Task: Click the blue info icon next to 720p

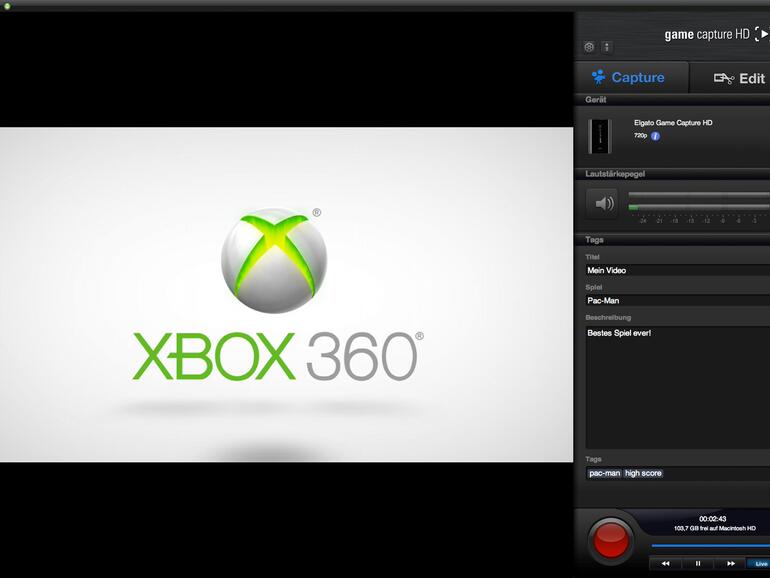Action: click(x=655, y=137)
